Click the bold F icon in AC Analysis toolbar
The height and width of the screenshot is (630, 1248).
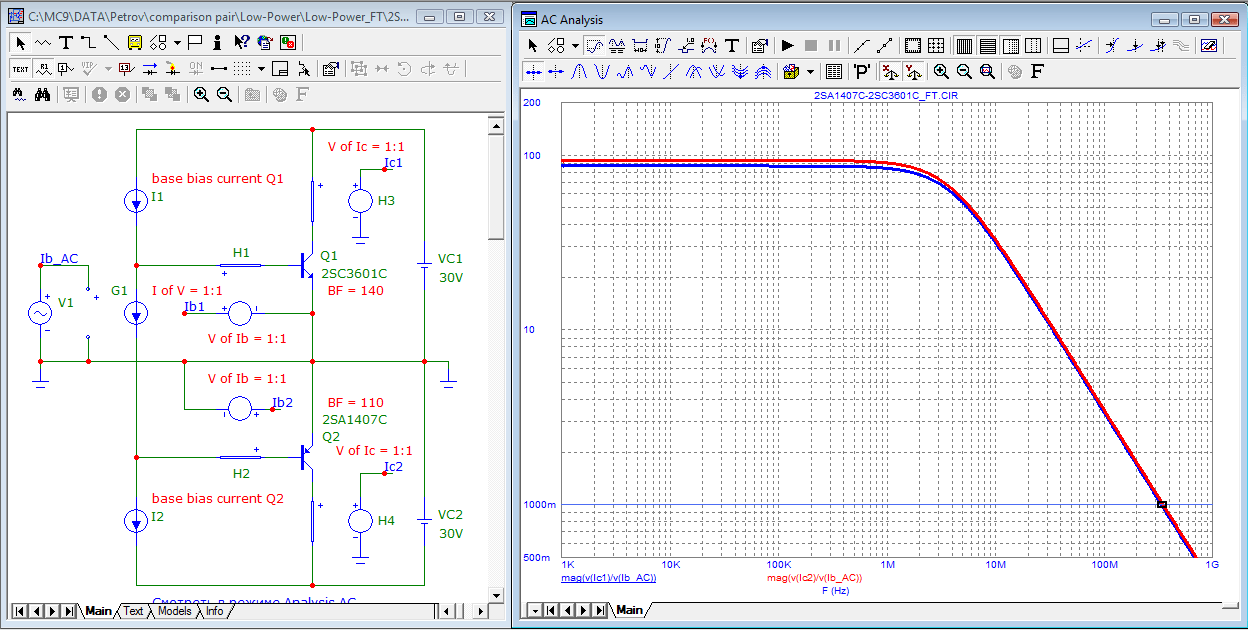[x=1037, y=72]
